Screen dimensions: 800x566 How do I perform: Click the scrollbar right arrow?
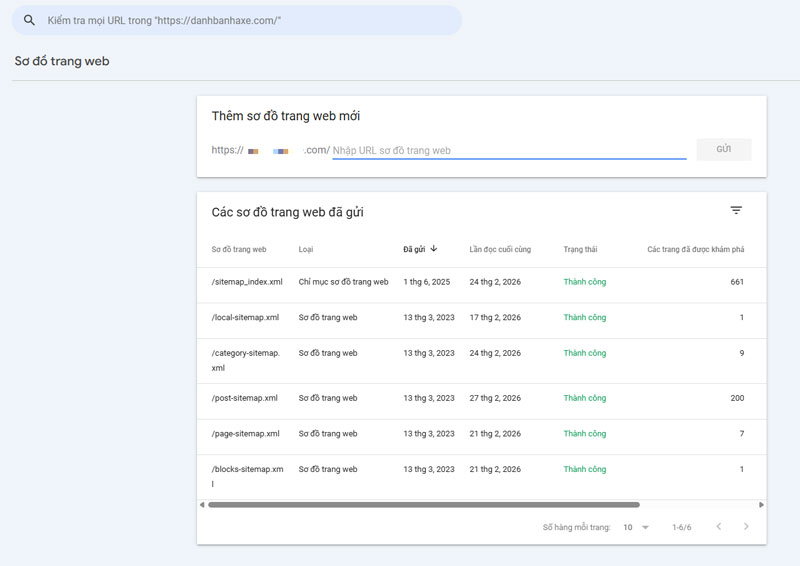pyautogui.click(x=761, y=505)
